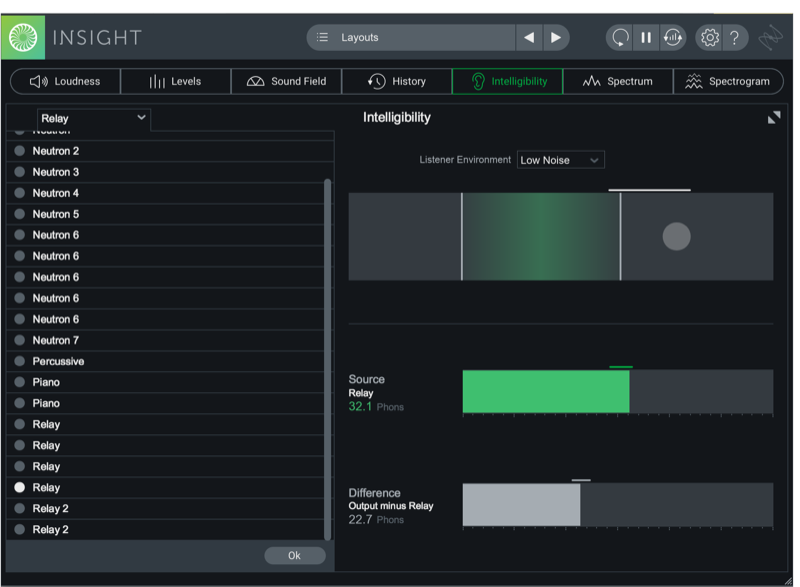Click the Ok button
This screenshot has width=800, height=587.
click(x=295, y=555)
